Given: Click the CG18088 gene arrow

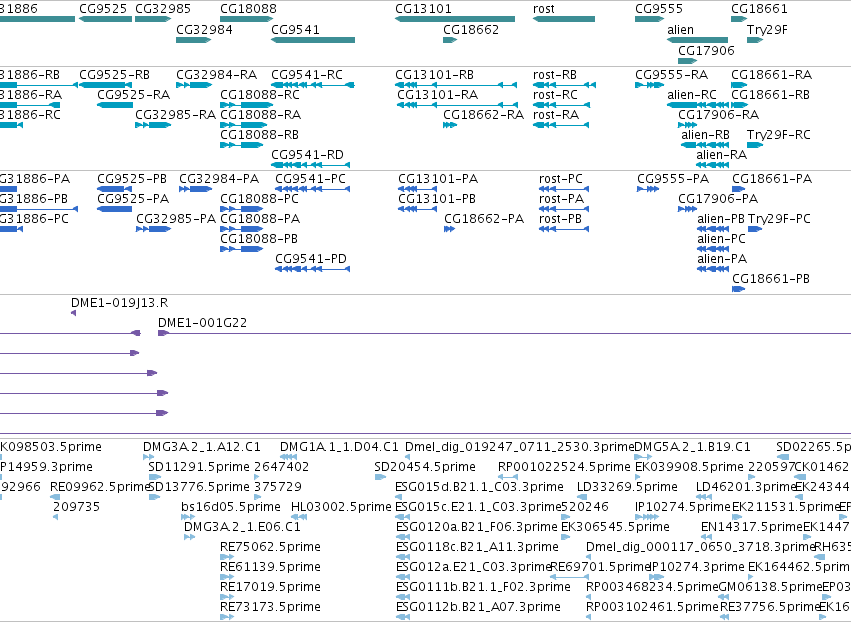Looking at the screenshot, I should (246, 19).
